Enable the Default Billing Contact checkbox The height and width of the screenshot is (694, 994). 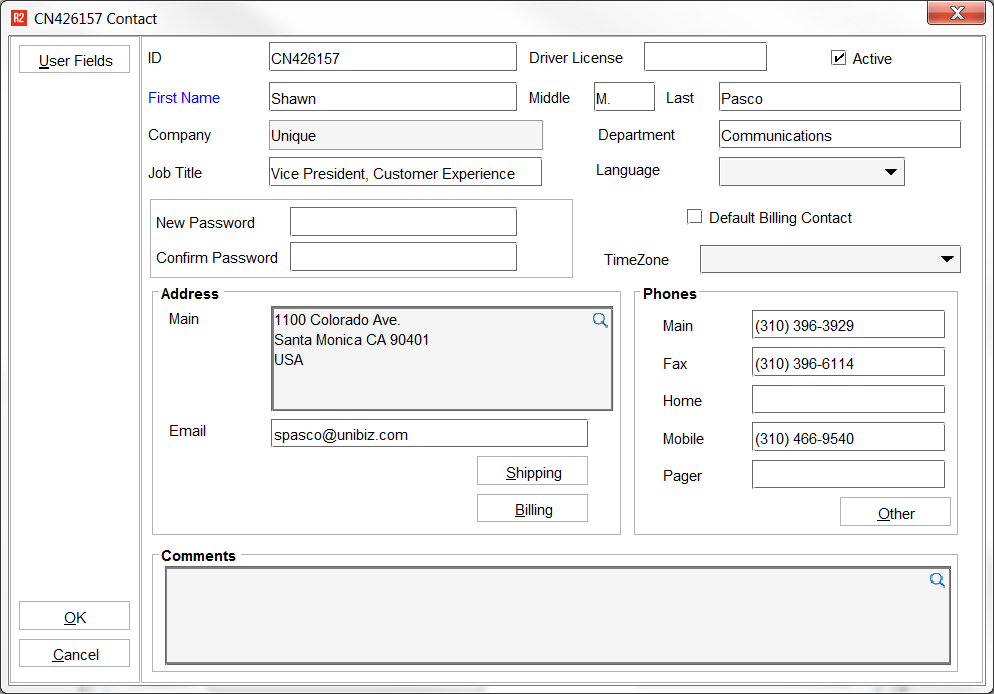coord(695,217)
